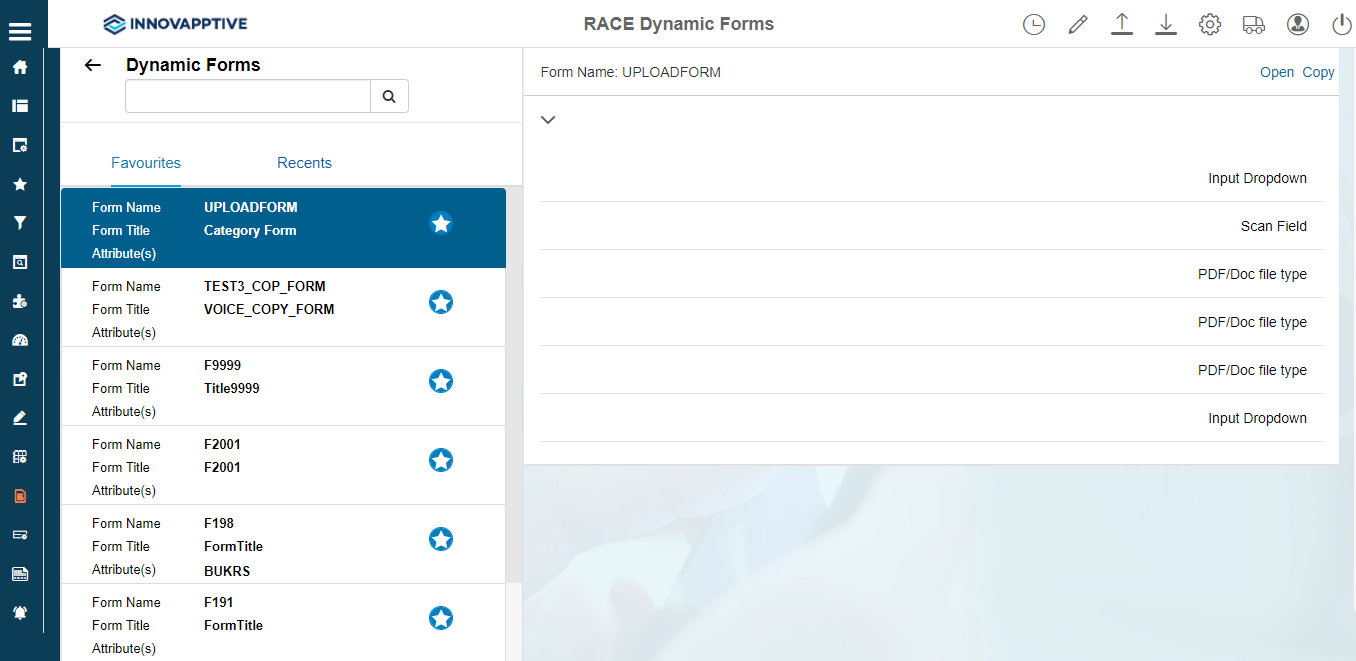Viewport: 1356px width, 661px height.
Task: Switch to the Recents tab
Action: point(304,163)
